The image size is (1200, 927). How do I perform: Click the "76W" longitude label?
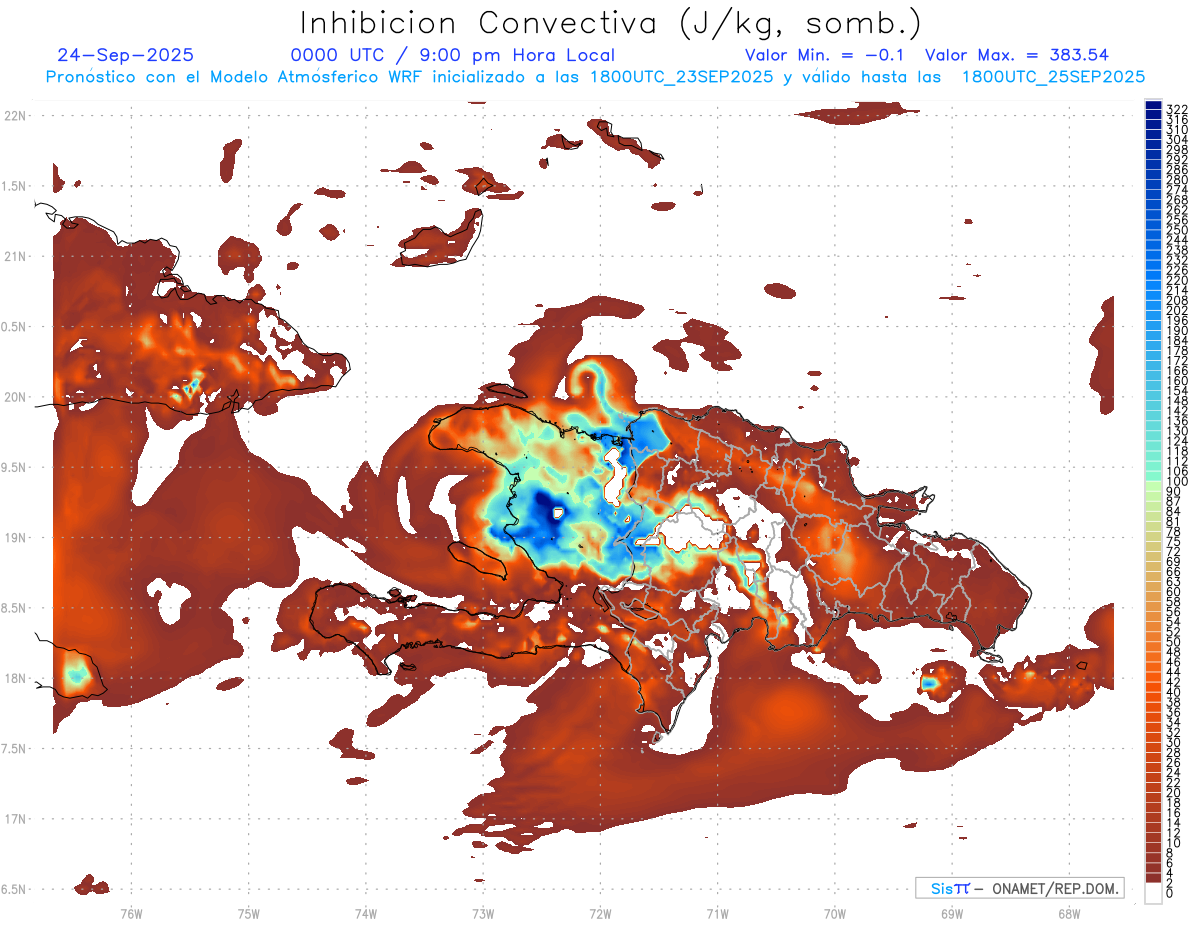pyautogui.click(x=131, y=914)
